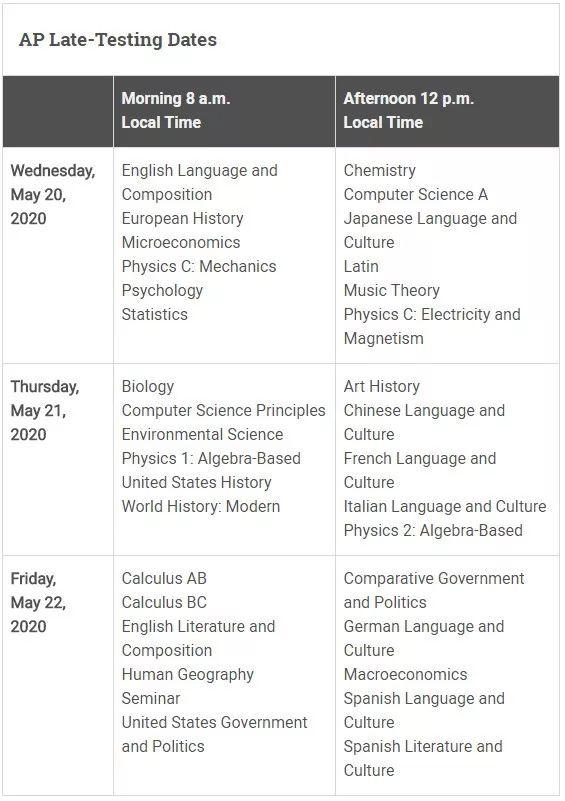The image size is (565, 801).
Task: Click Human Geography exam entry
Action: (x=187, y=675)
